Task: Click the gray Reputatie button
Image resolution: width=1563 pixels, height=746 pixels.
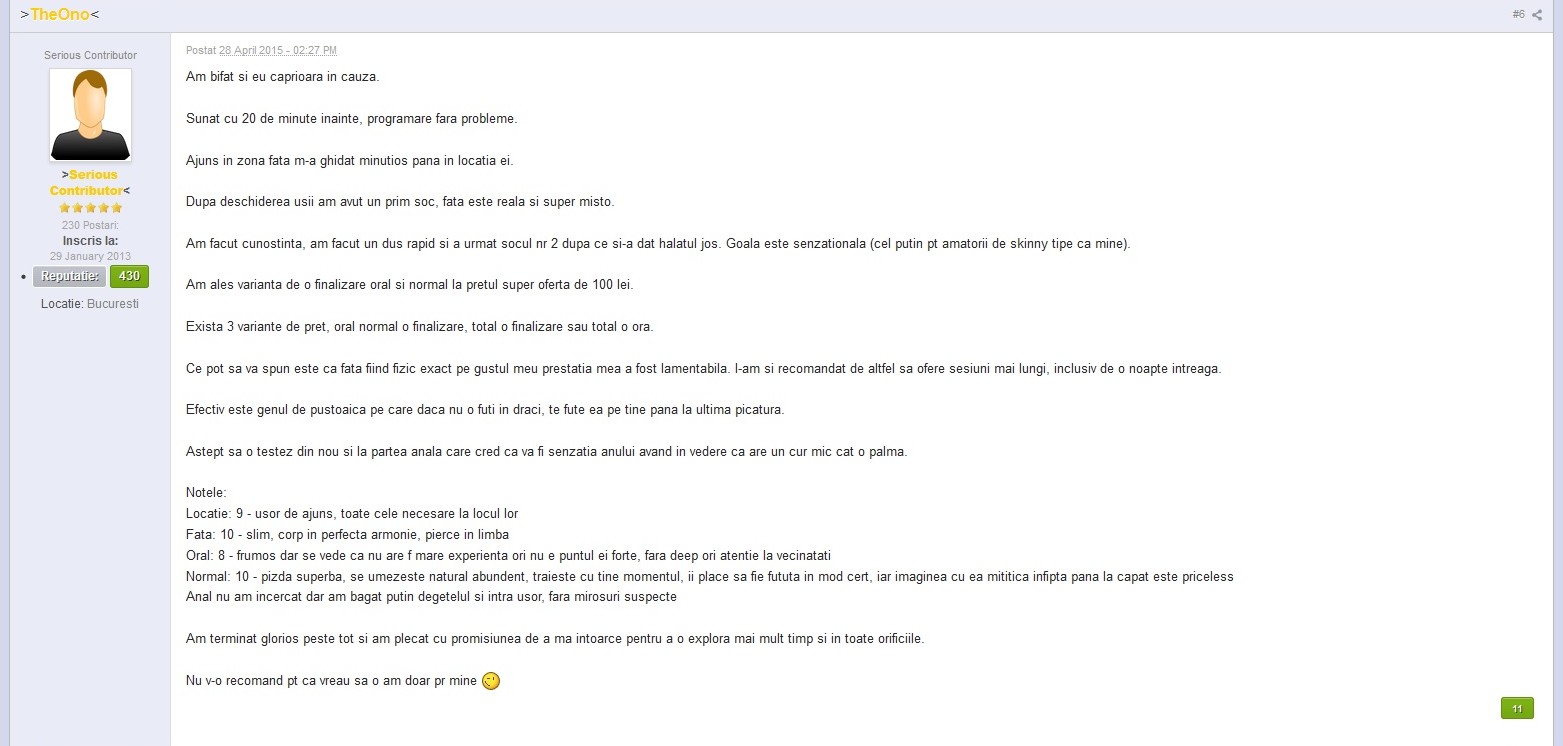Action: click(x=69, y=276)
